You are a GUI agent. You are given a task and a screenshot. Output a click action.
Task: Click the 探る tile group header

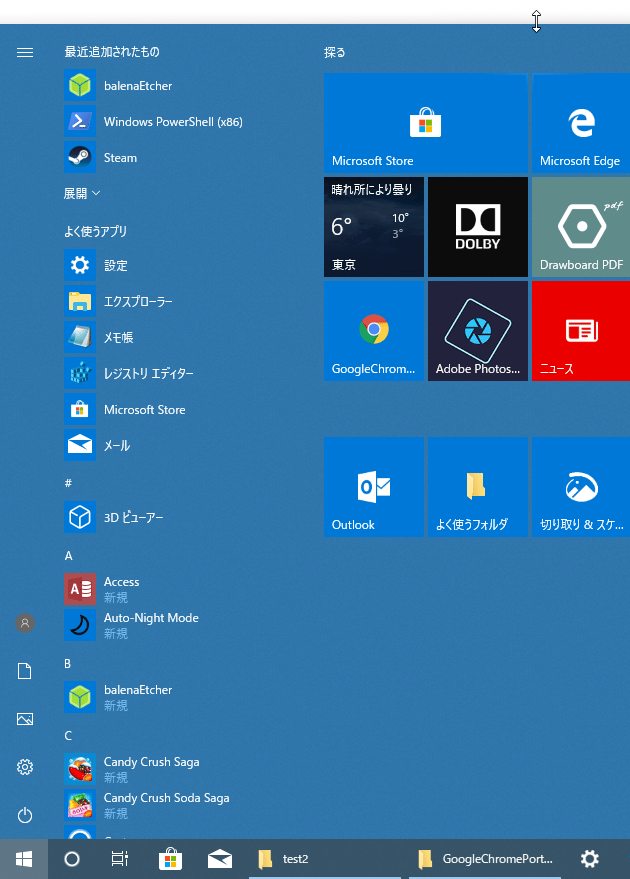335,52
